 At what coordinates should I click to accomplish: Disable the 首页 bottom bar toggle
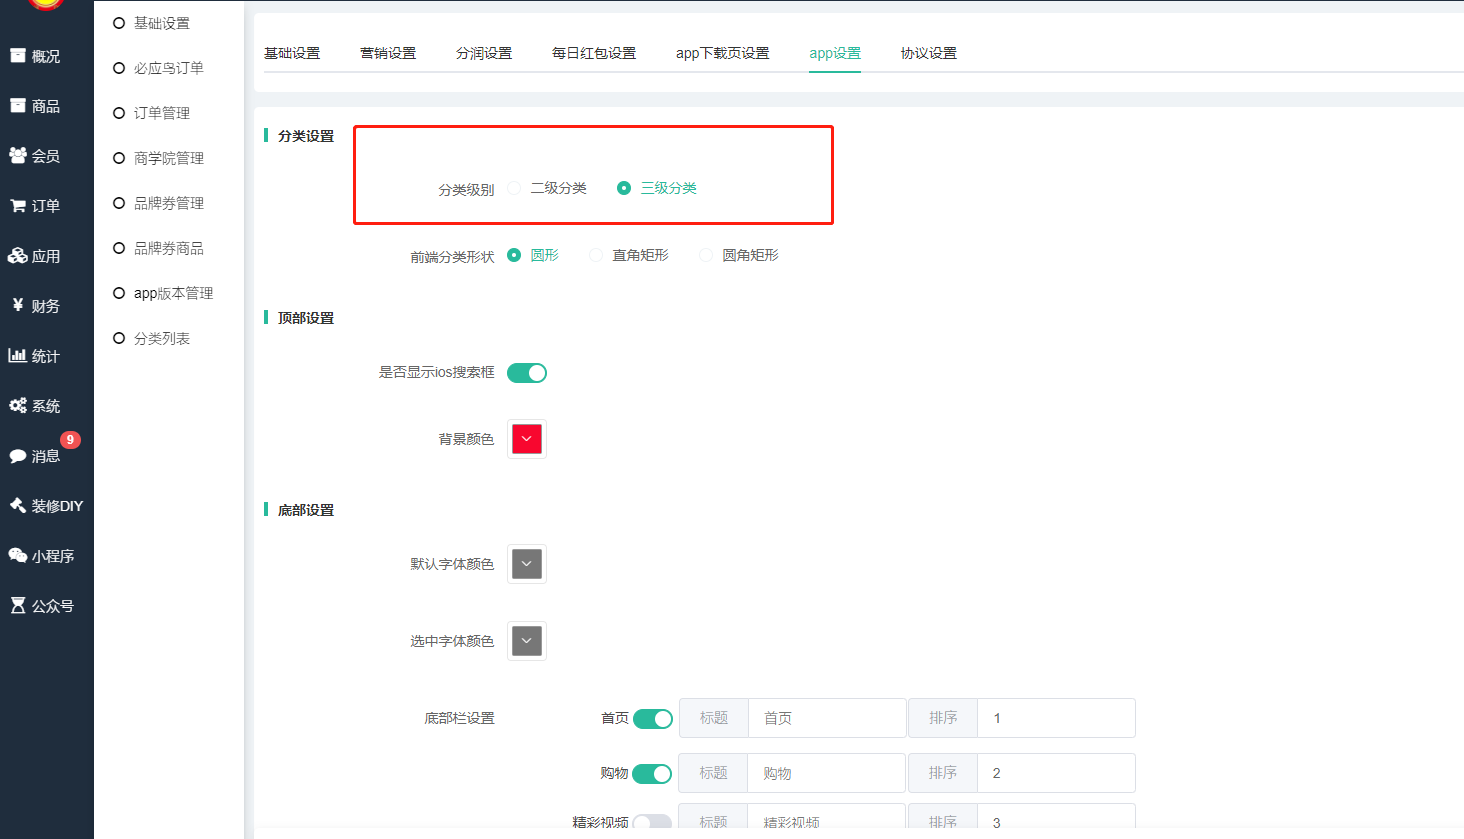pyautogui.click(x=653, y=719)
